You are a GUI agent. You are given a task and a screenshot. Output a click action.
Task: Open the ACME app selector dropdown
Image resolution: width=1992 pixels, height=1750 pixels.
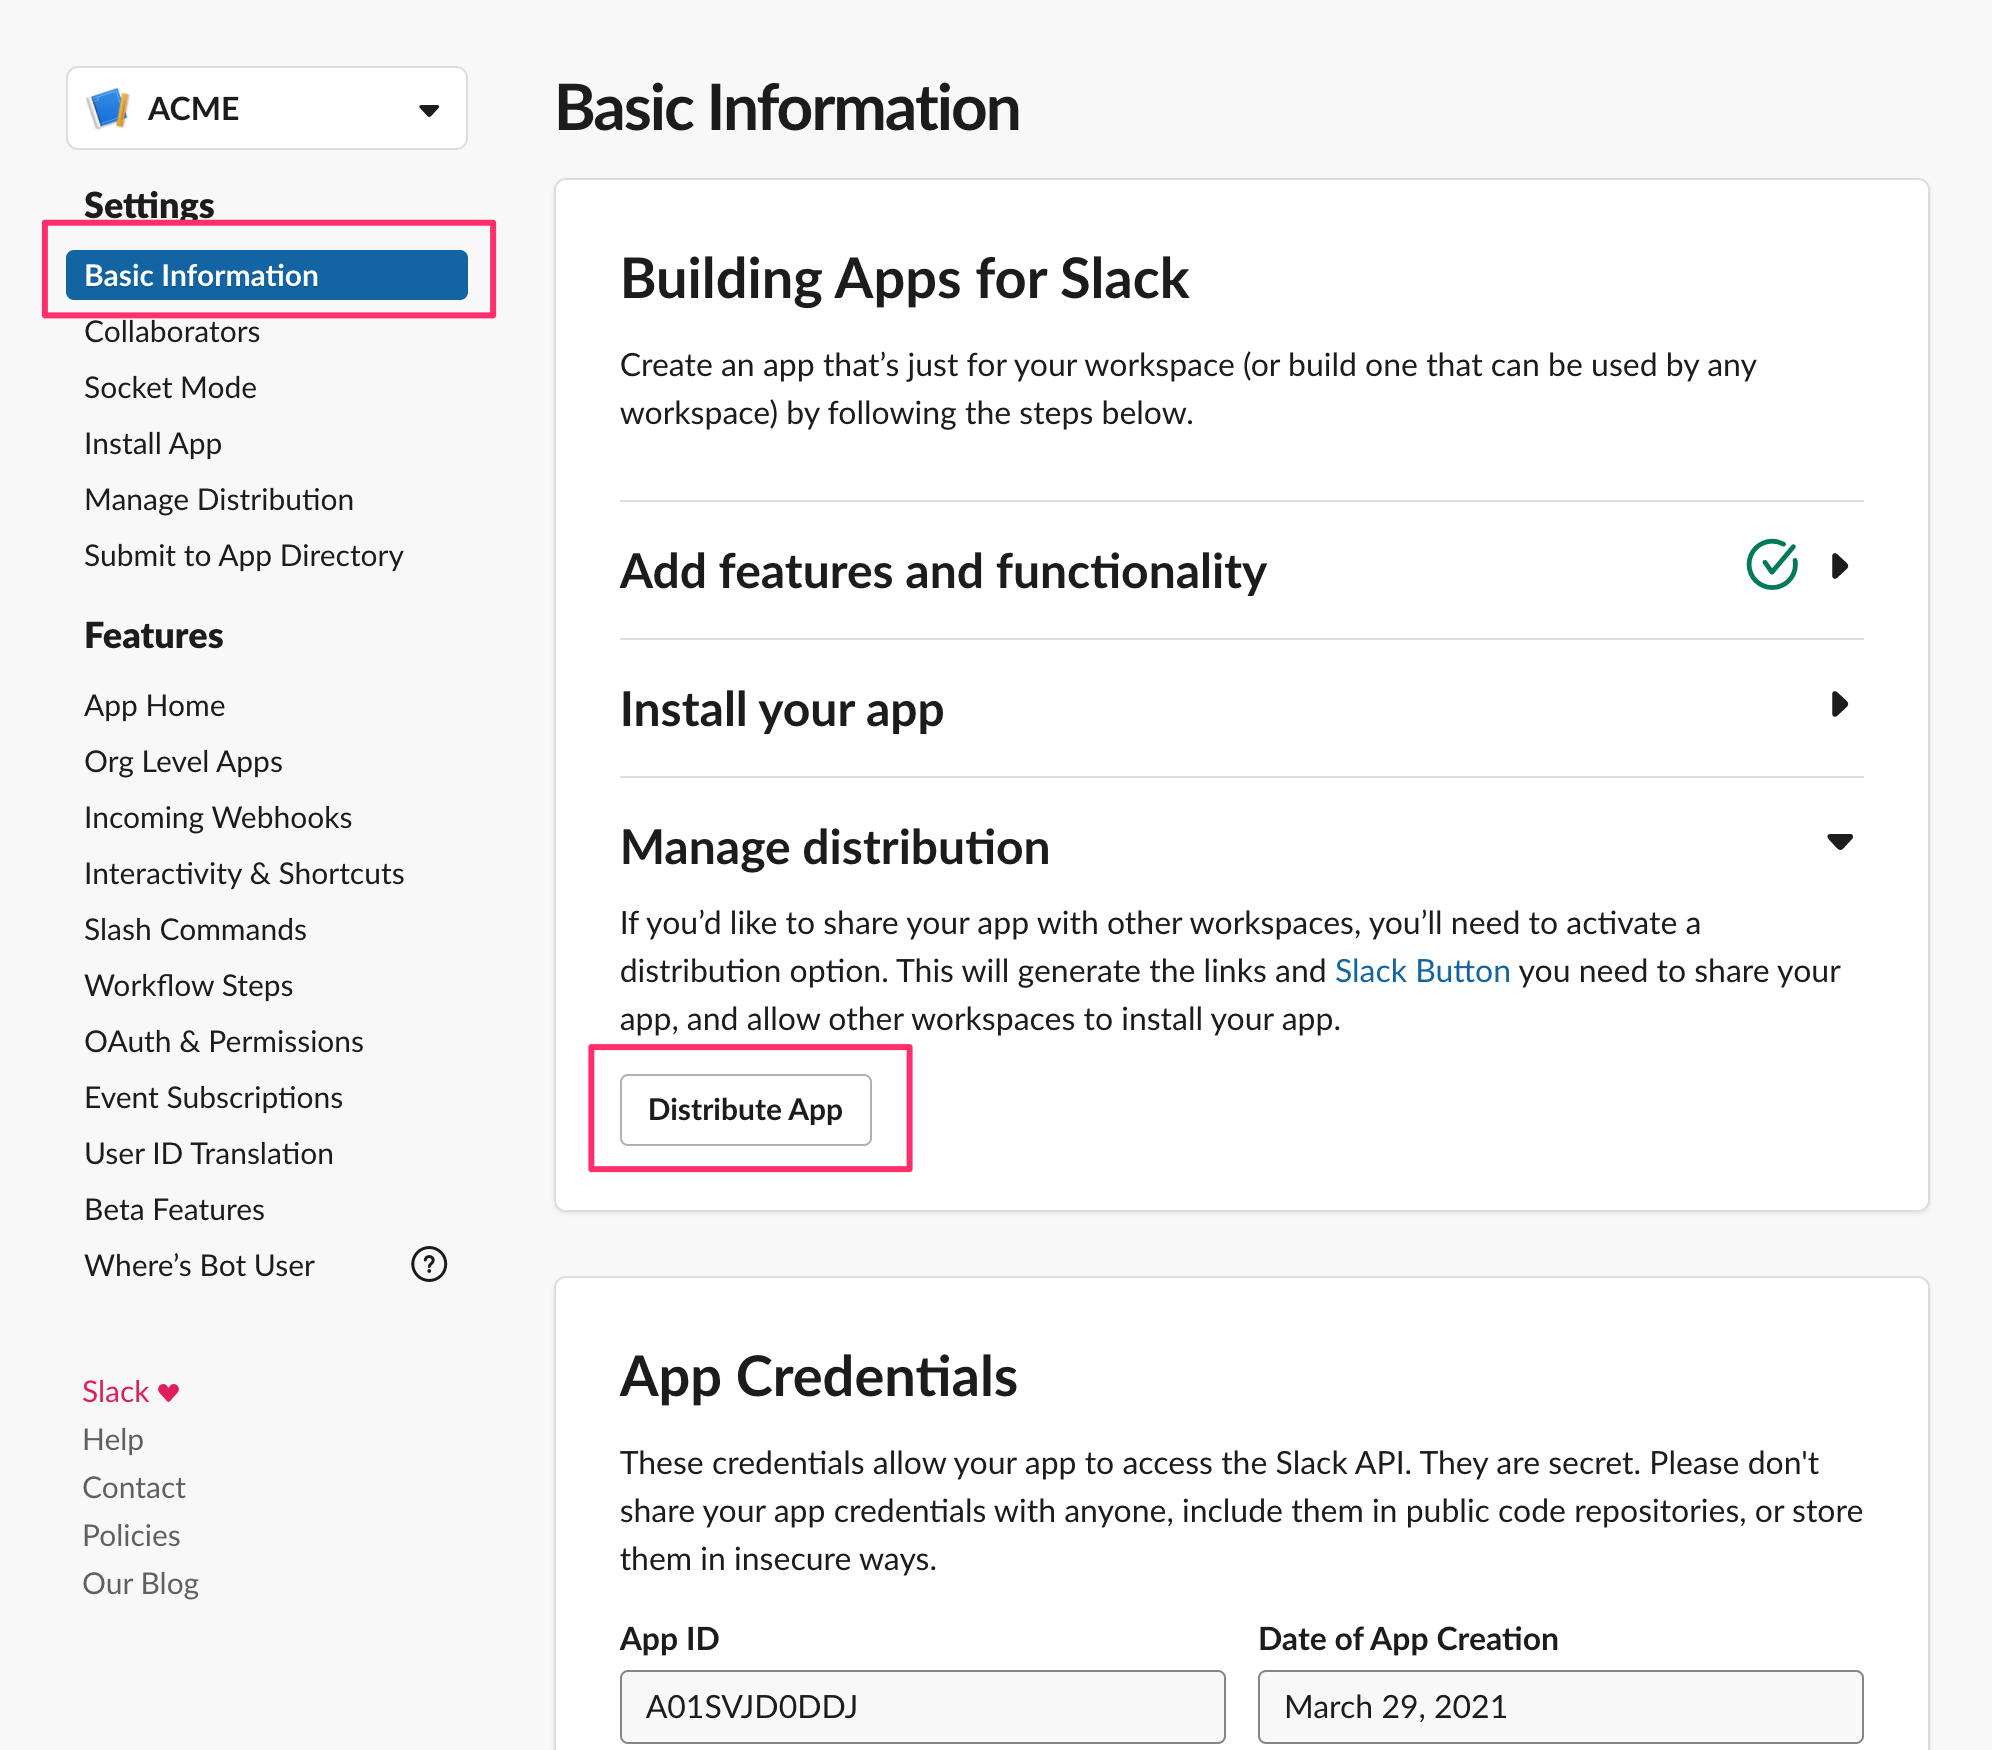pyautogui.click(x=429, y=109)
